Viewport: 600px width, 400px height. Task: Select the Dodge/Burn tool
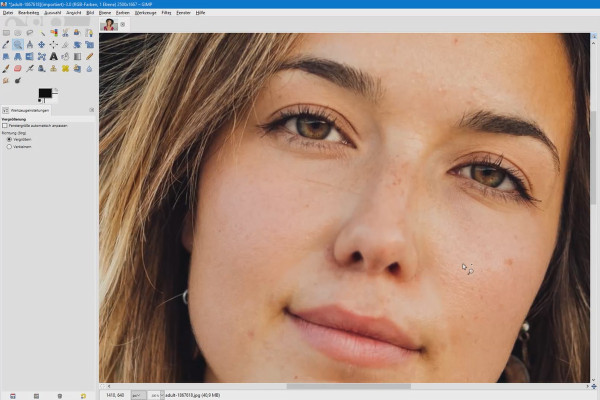(x=18, y=80)
